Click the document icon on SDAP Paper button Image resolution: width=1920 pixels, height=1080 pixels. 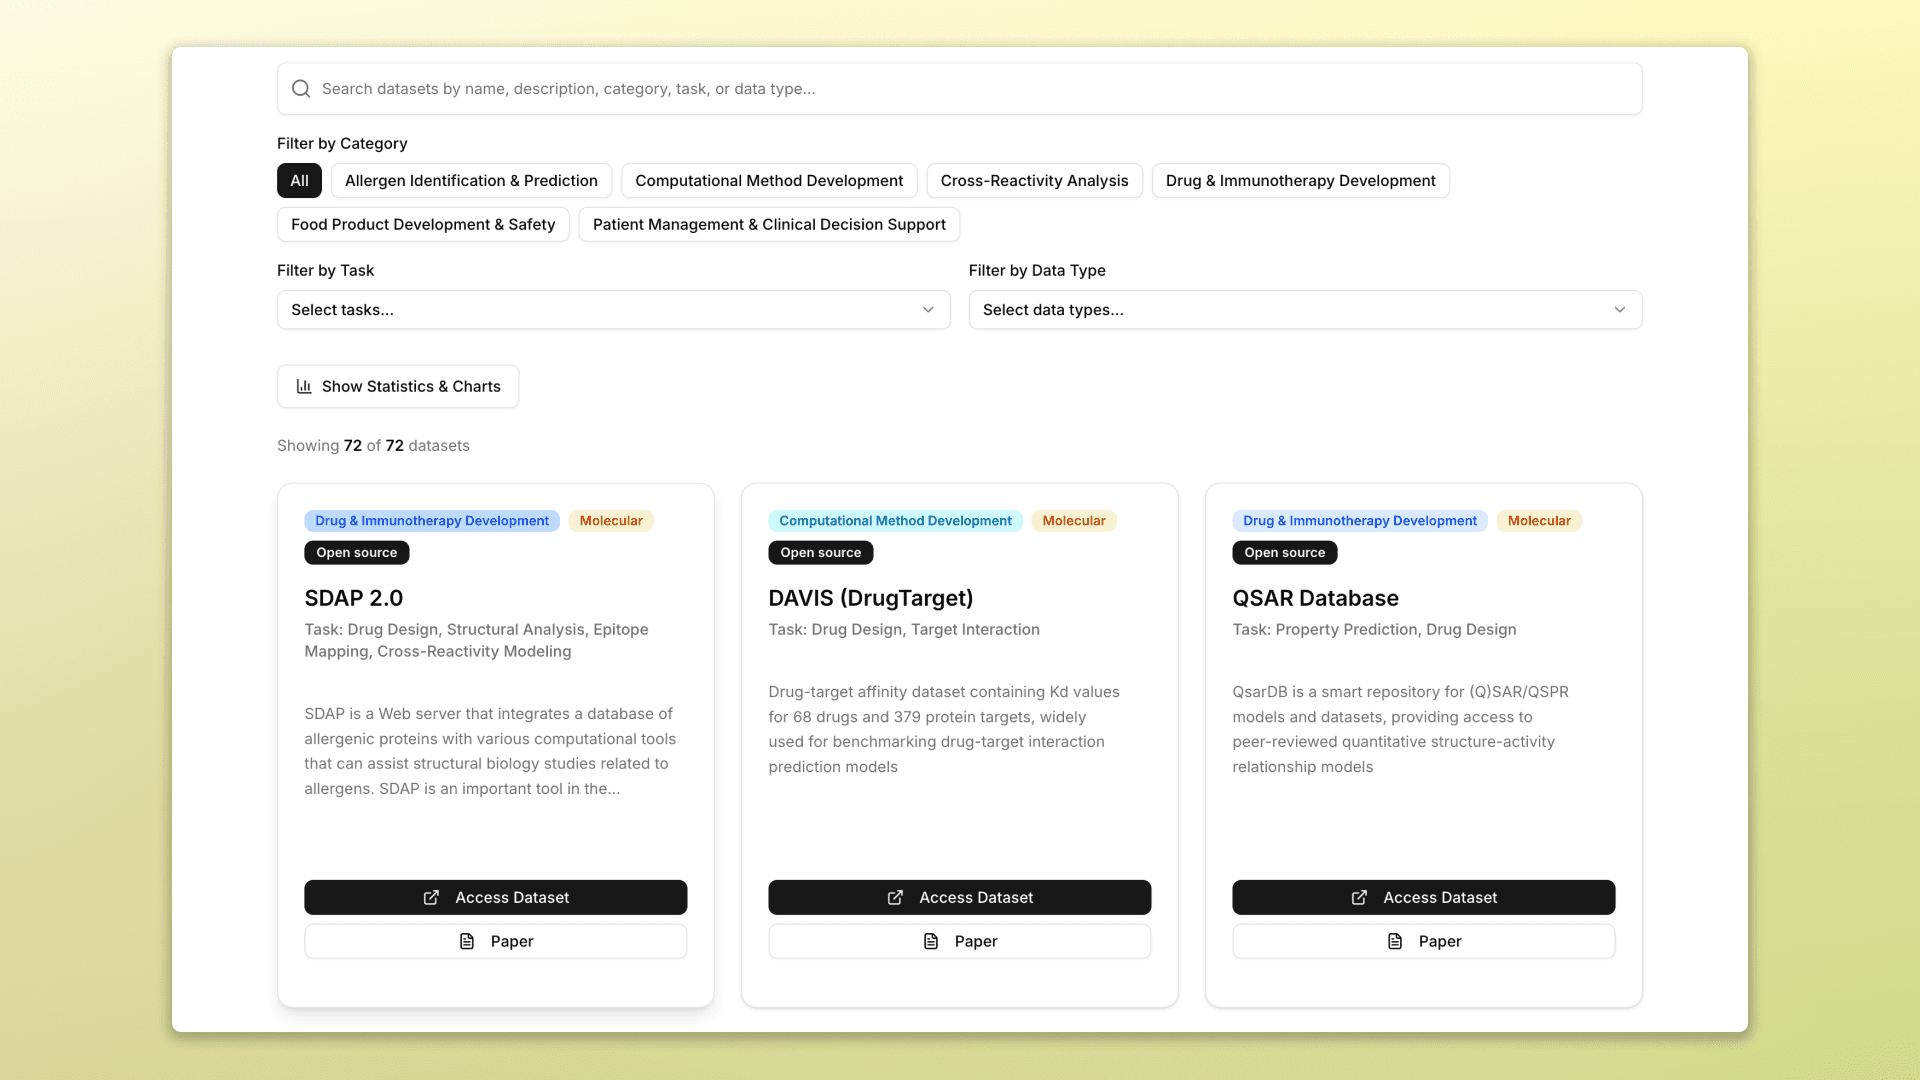point(467,942)
